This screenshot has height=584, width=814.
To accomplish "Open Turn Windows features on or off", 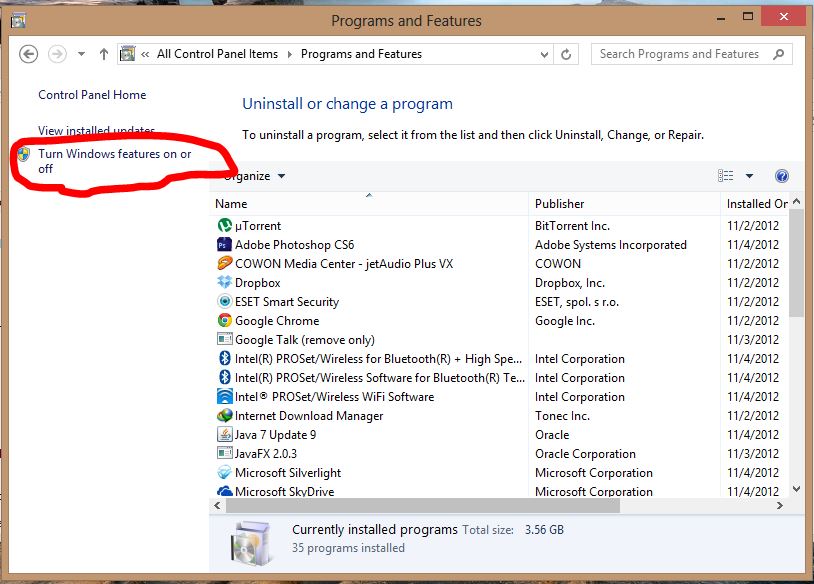I will click(x=115, y=161).
